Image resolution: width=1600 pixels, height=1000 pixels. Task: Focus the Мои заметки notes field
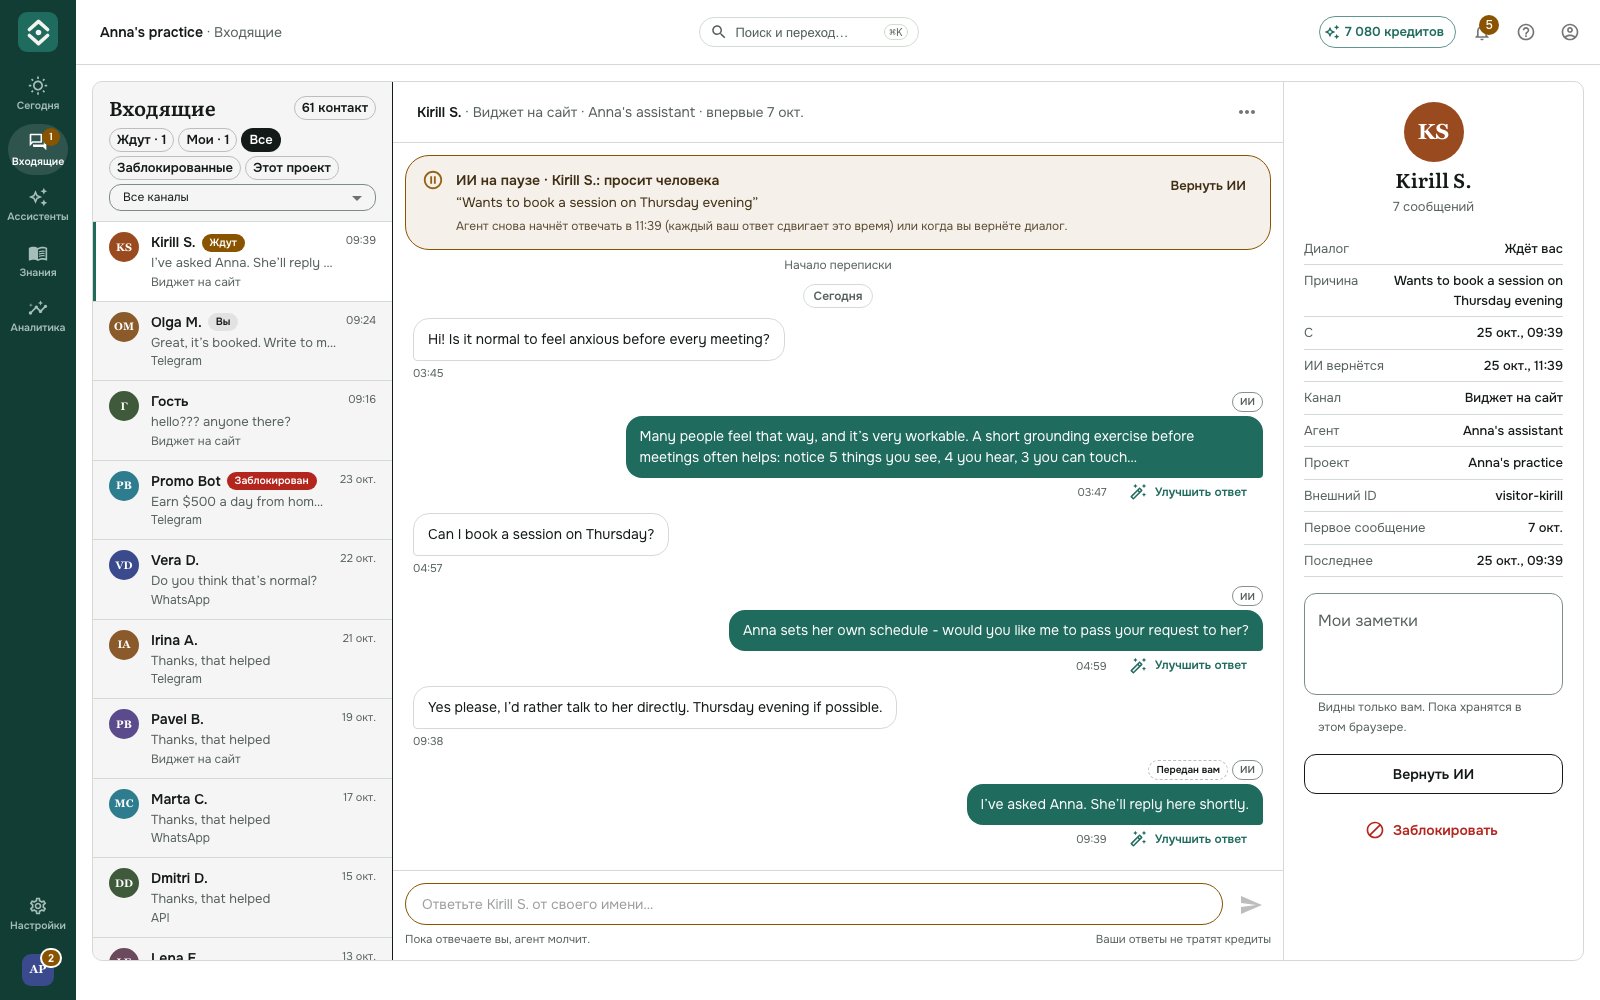pos(1433,644)
